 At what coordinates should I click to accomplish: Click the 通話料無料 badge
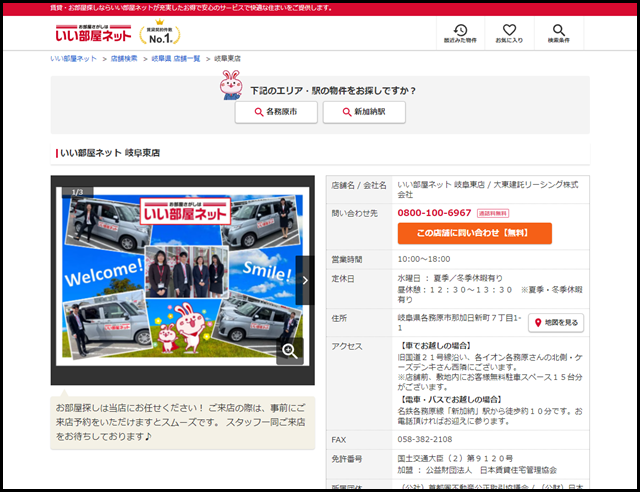[x=493, y=213]
